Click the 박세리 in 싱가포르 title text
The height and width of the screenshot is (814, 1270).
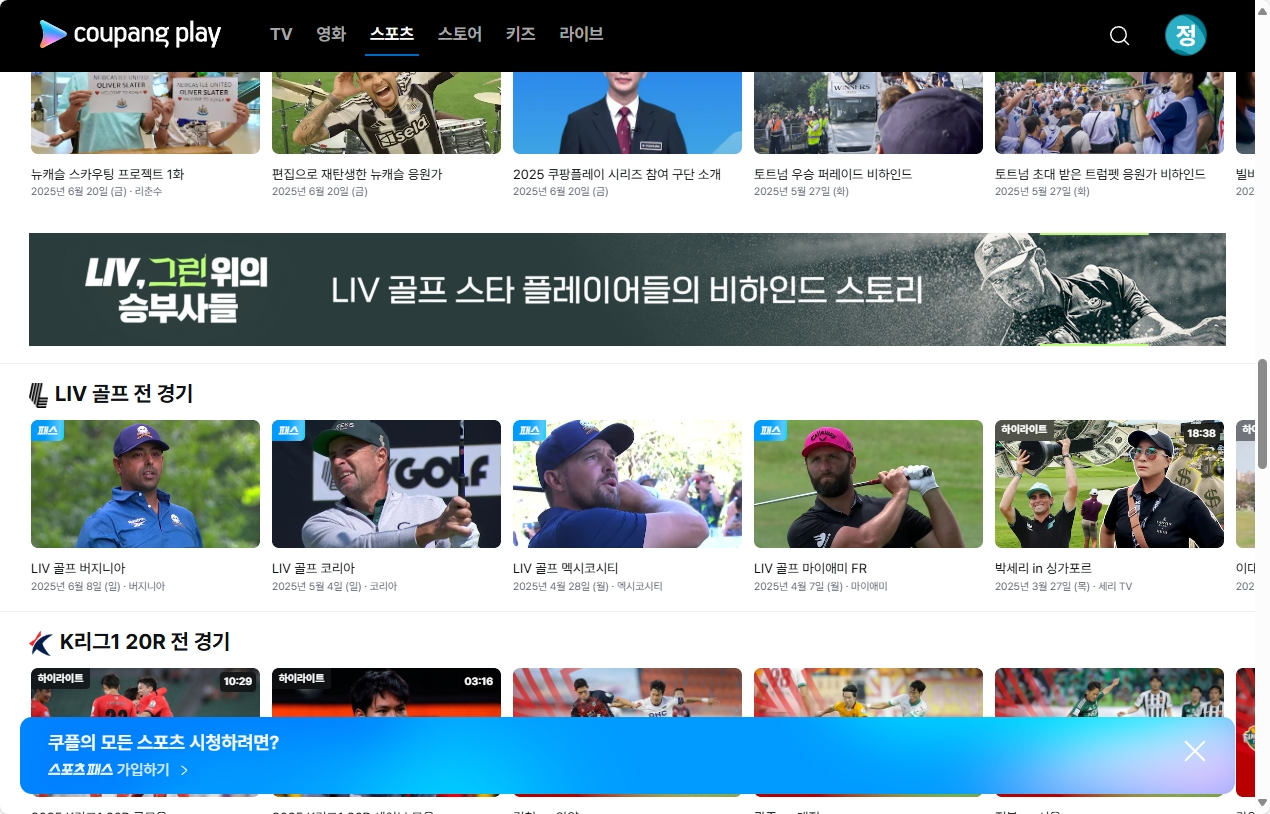(x=1043, y=568)
